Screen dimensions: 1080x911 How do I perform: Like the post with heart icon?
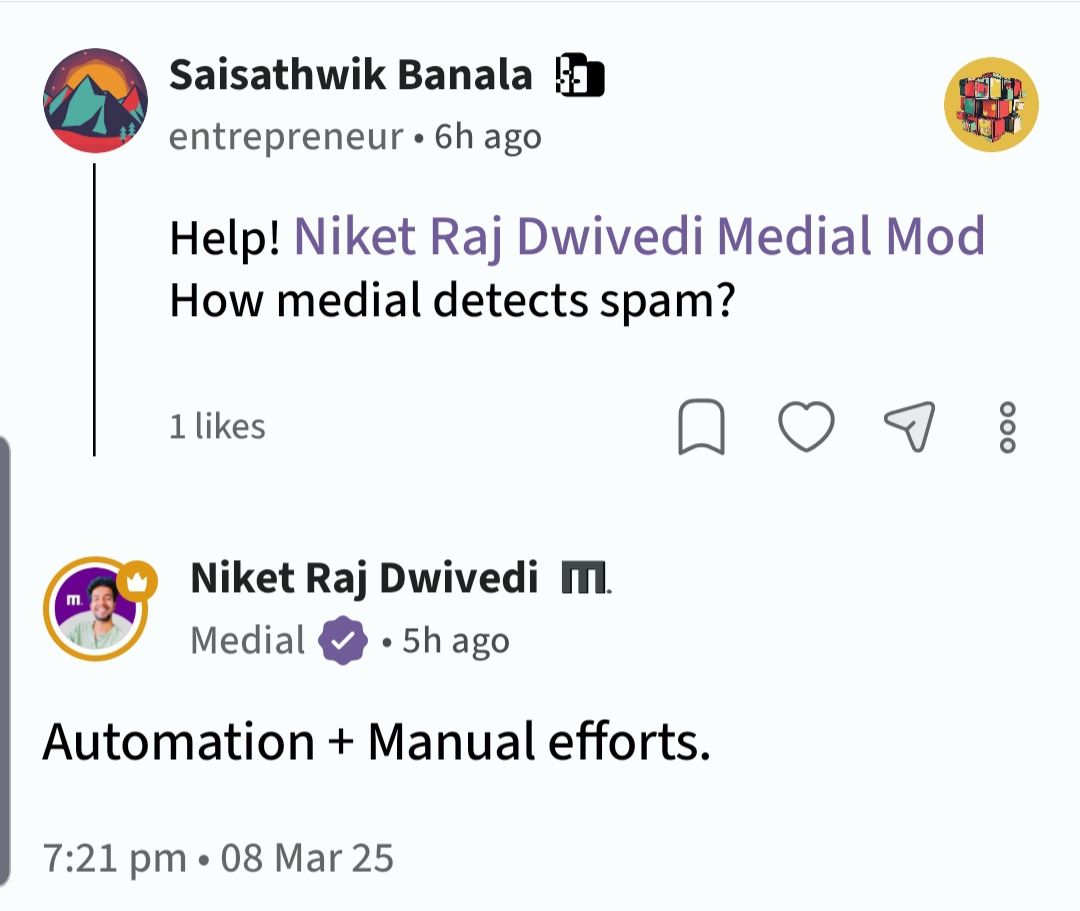pos(806,427)
